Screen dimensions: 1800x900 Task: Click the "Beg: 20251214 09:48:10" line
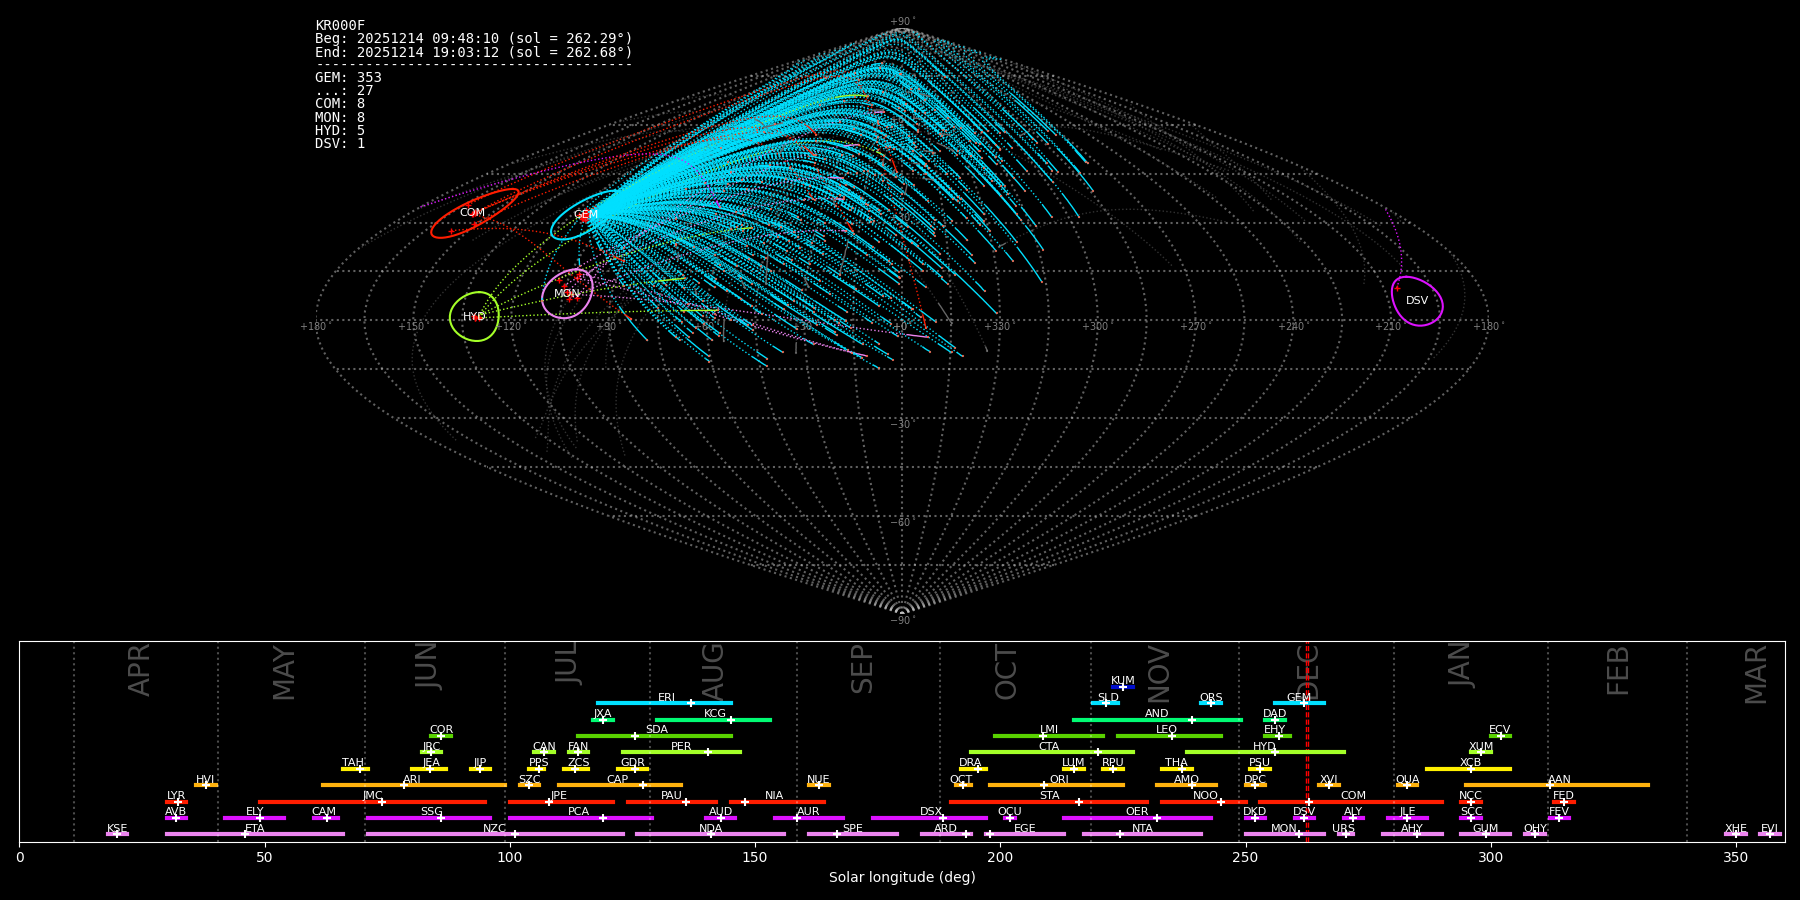474,39
